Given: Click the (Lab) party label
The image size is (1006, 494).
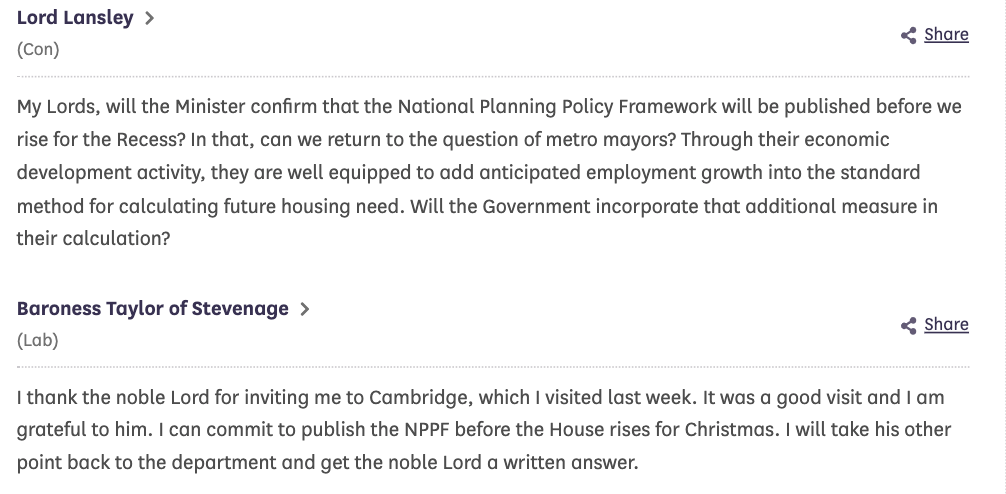Looking at the screenshot, I should [x=38, y=340].
